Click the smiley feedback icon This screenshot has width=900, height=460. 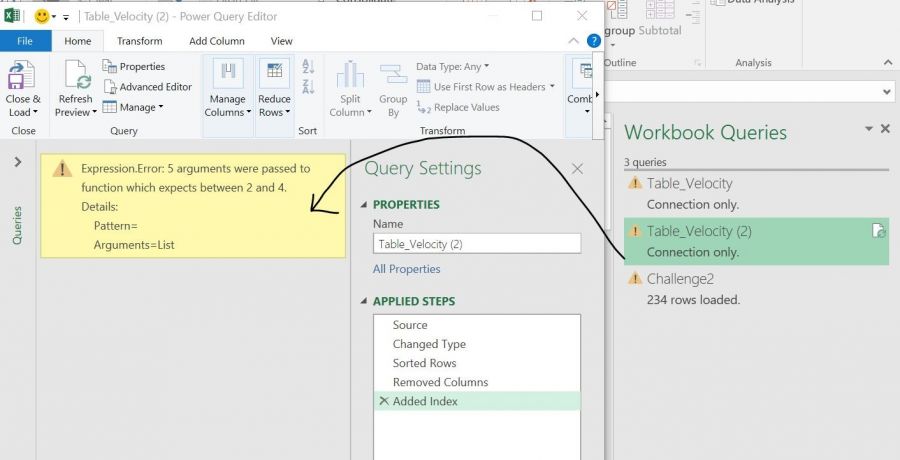[42, 16]
